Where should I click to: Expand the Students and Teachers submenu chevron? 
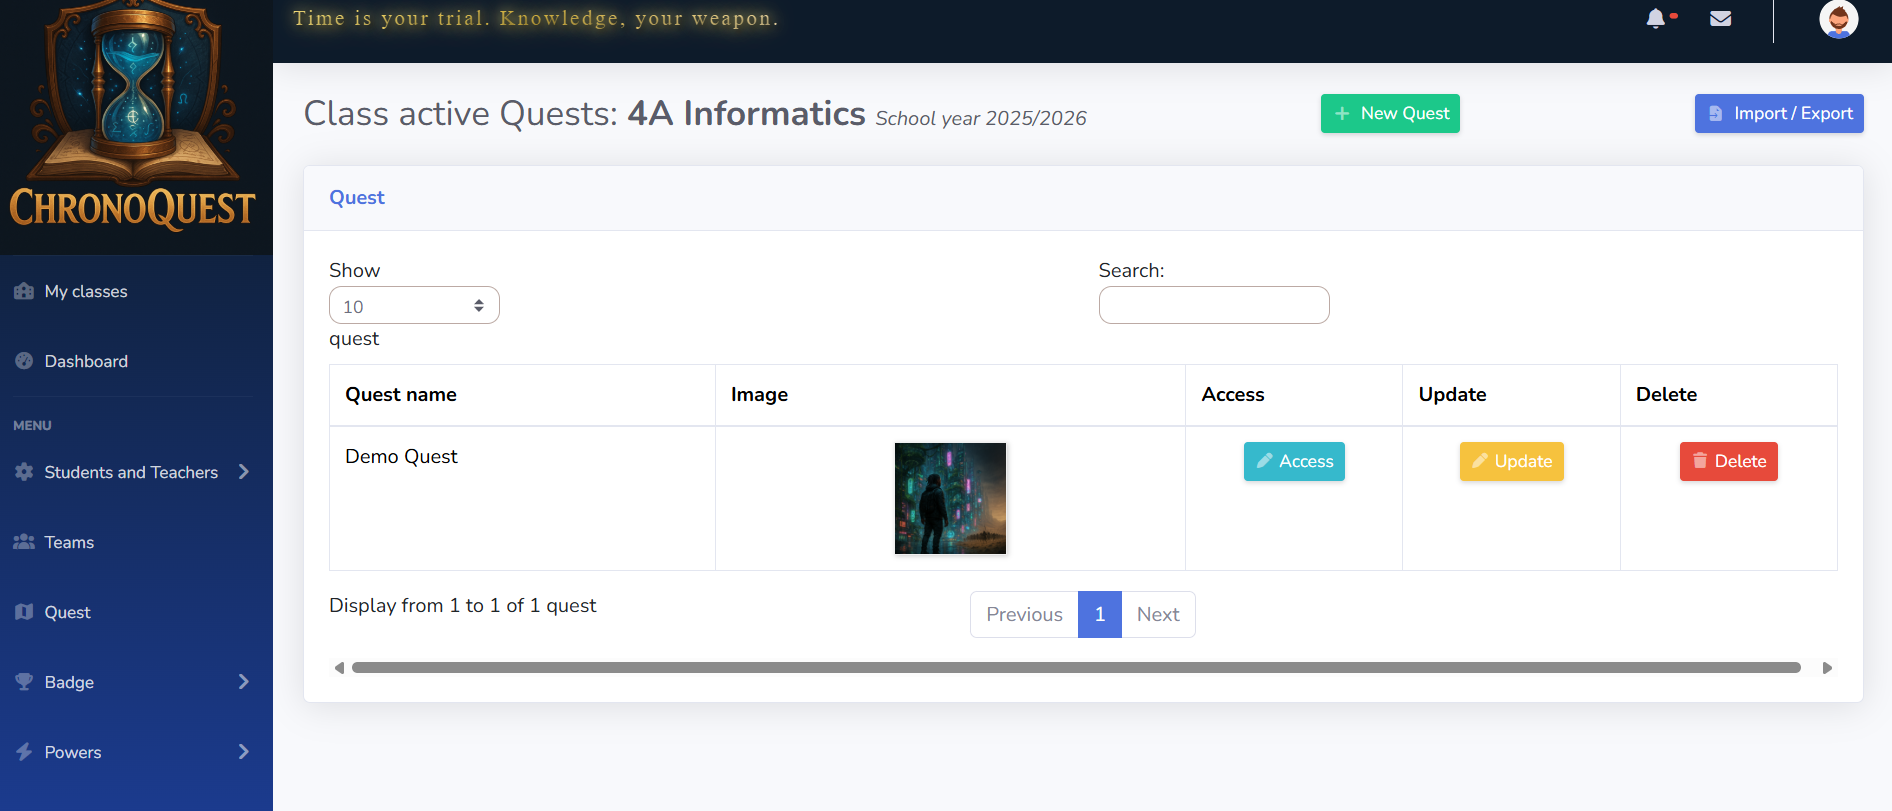[x=244, y=472]
